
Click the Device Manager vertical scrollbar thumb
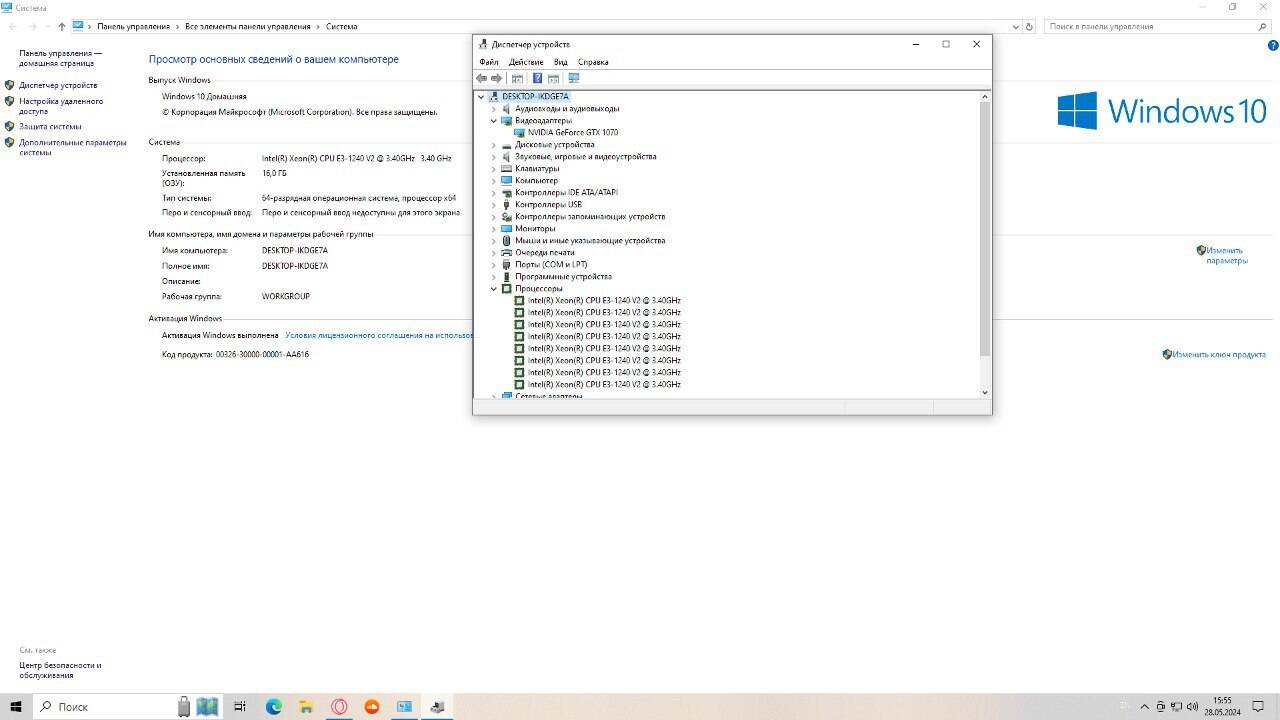click(x=985, y=228)
